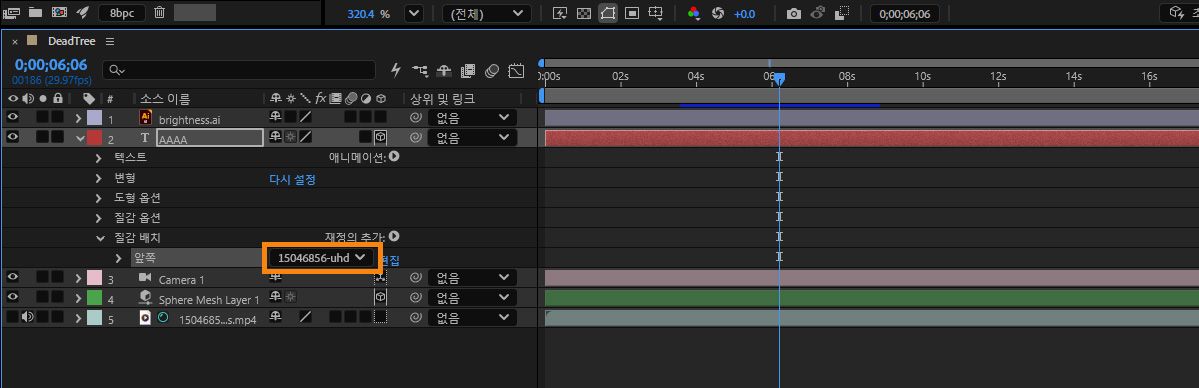The height and width of the screenshot is (388, 1199).
Task: Expand the brightness.ai layer properties
Action: [x=78, y=118]
